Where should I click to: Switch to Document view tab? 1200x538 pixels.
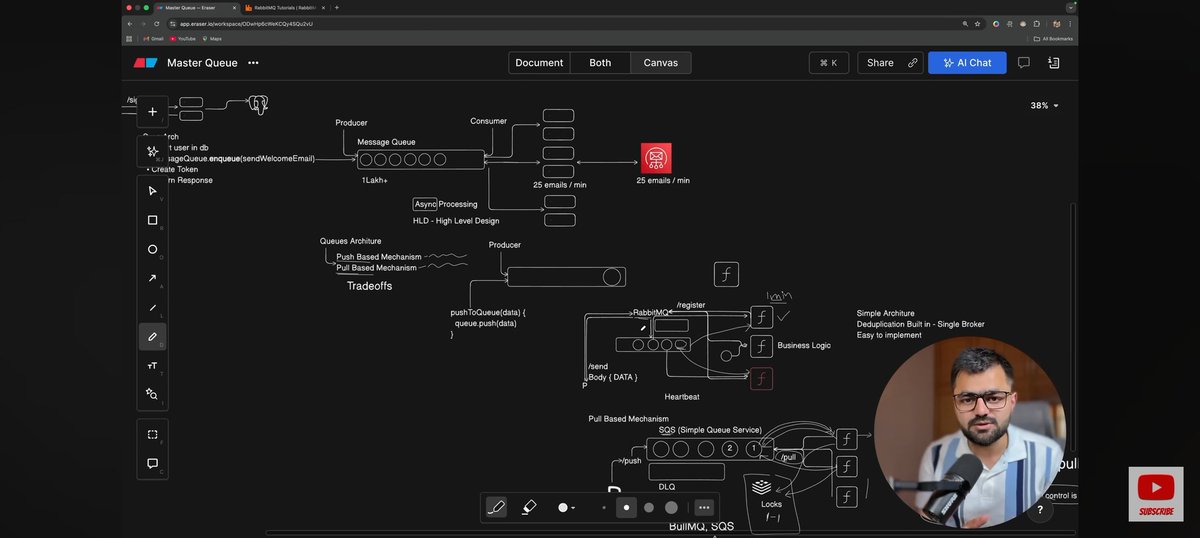(x=539, y=62)
